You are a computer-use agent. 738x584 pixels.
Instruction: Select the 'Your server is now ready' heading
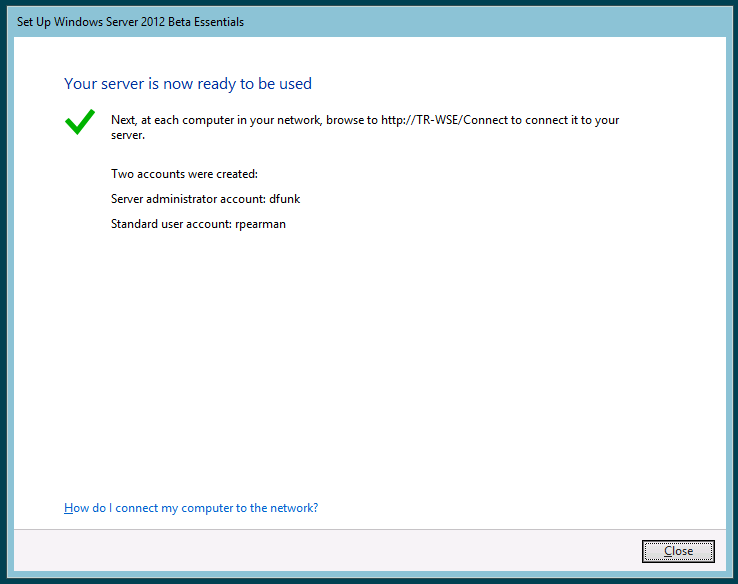pyautogui.click(x=188, y=84)
